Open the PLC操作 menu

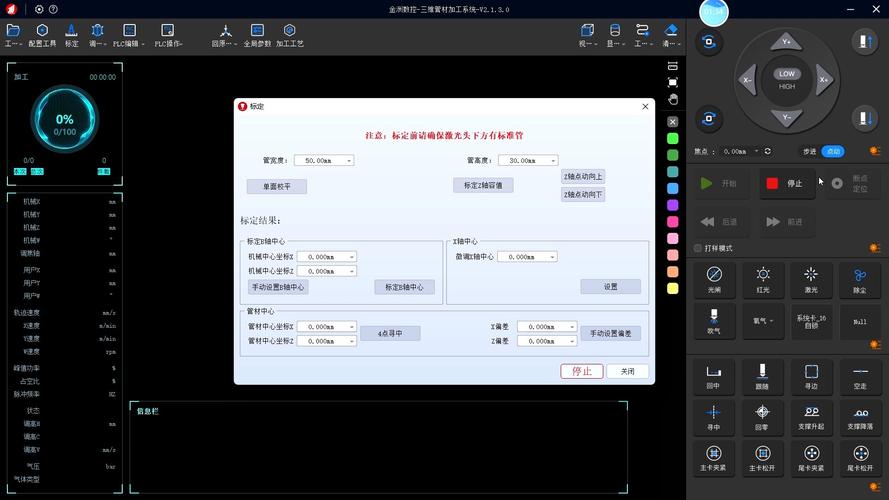click(168, 35)
